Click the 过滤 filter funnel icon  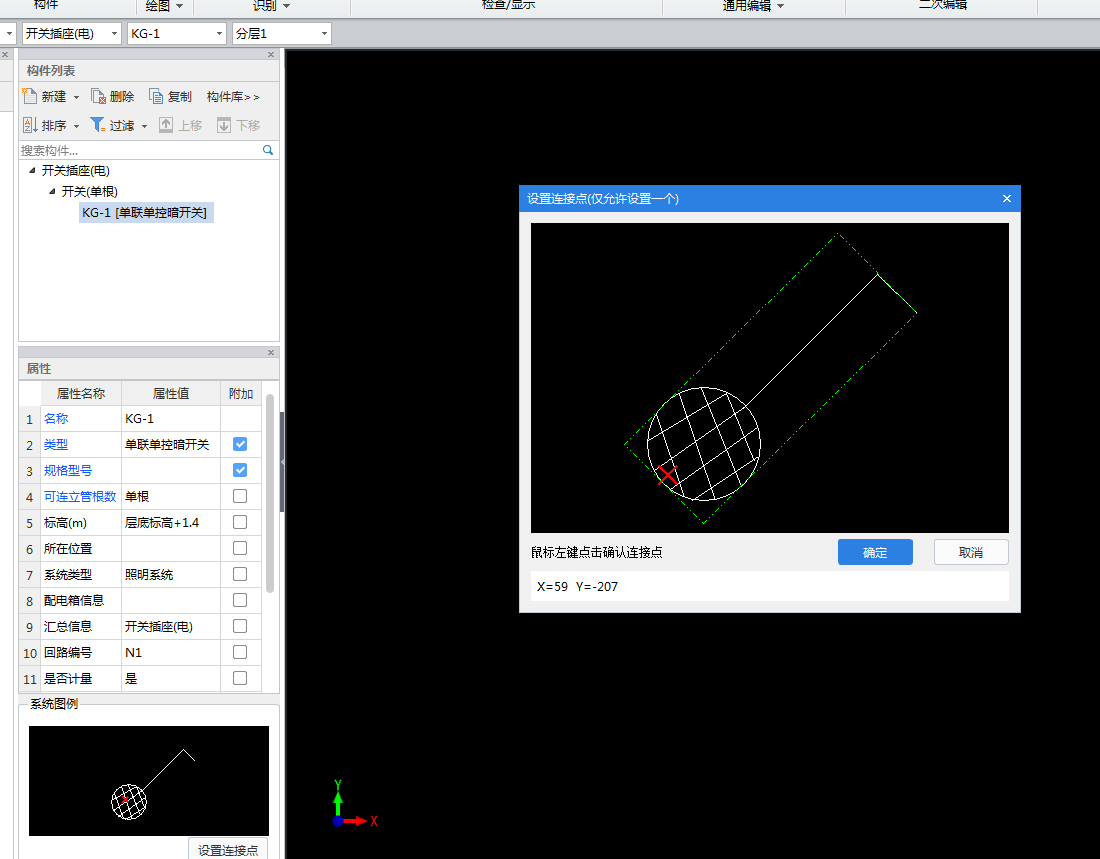point(98,125)
